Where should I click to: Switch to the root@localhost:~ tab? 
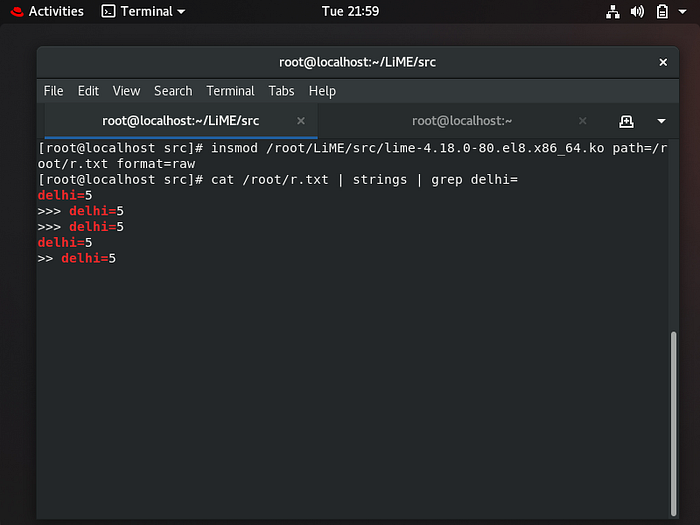click(462, 121)
